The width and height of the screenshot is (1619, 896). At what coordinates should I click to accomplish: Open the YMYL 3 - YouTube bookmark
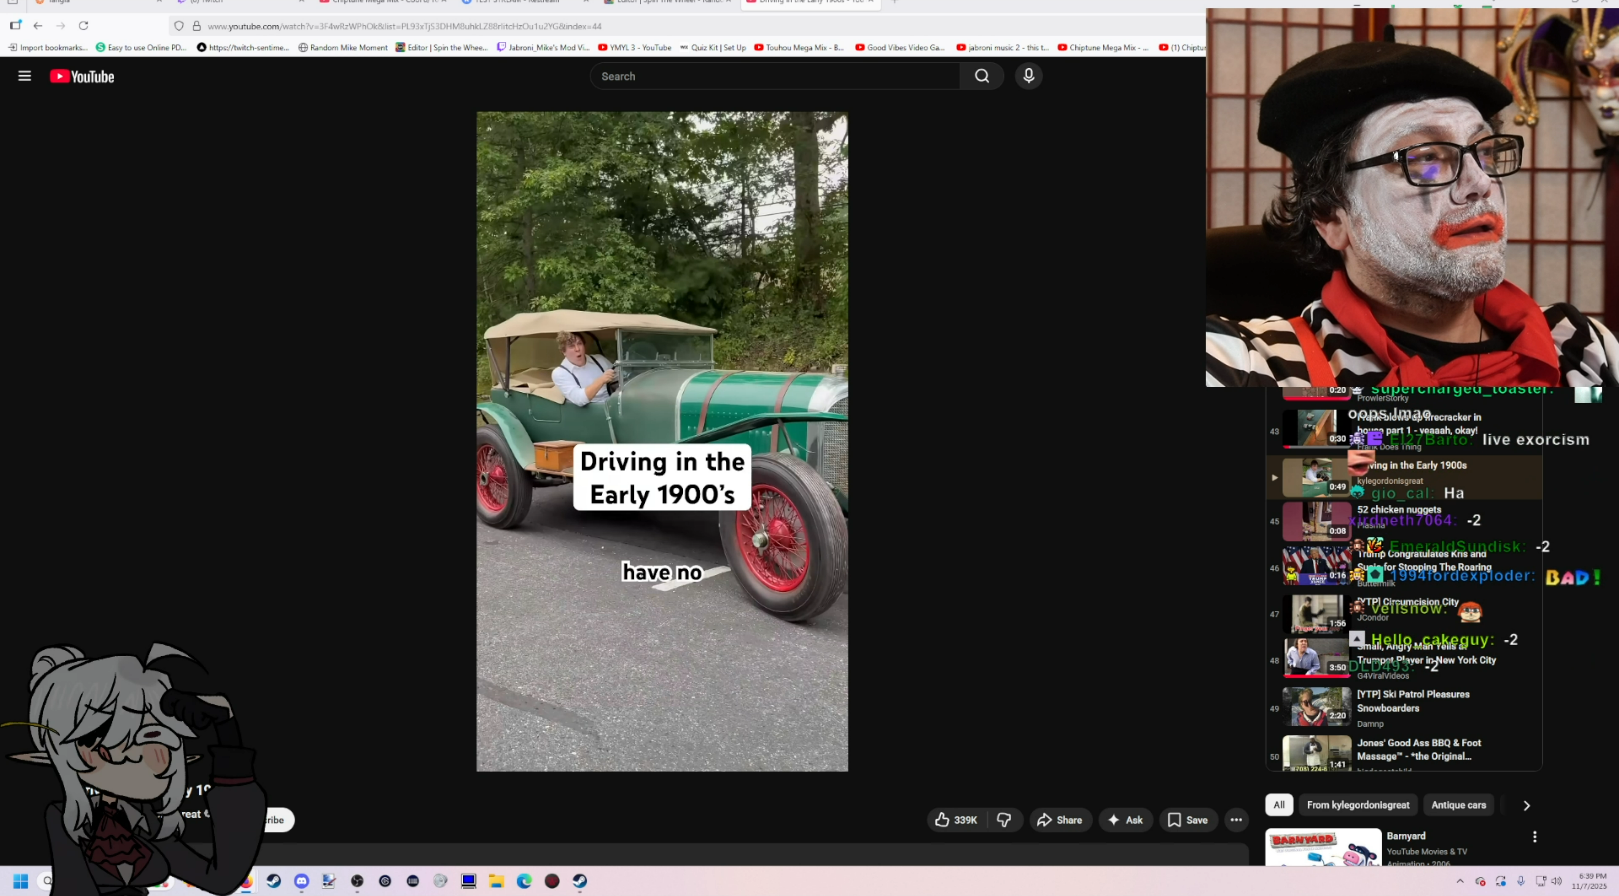point(634,47)
